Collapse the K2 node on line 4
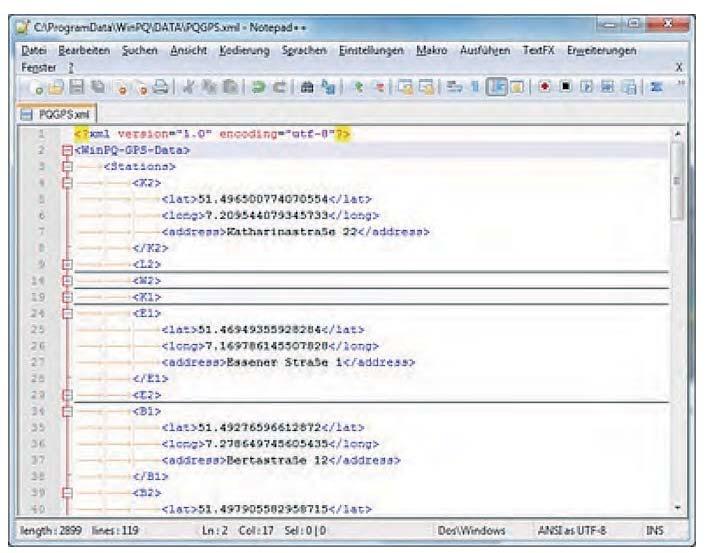The image size is (718, 553). 67,183
